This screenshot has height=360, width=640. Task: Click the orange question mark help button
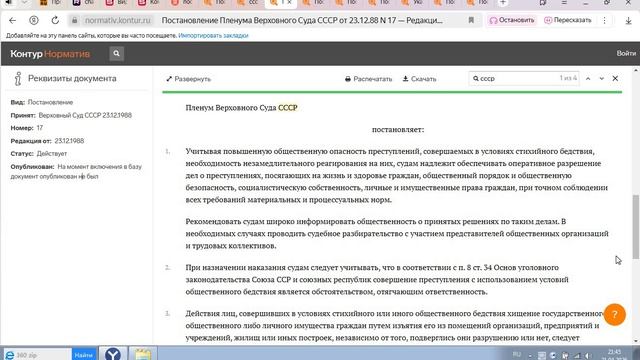coord(614,314)
